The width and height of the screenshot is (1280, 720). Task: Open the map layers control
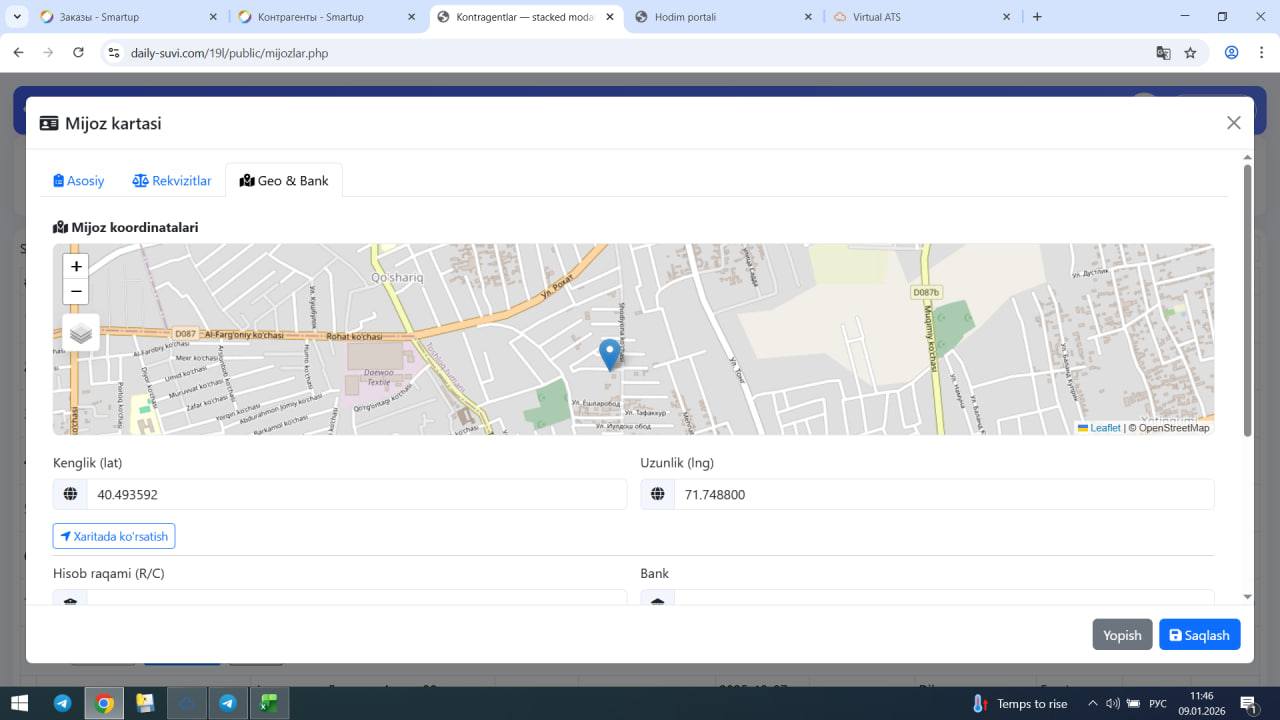click(x=81, y=333)
